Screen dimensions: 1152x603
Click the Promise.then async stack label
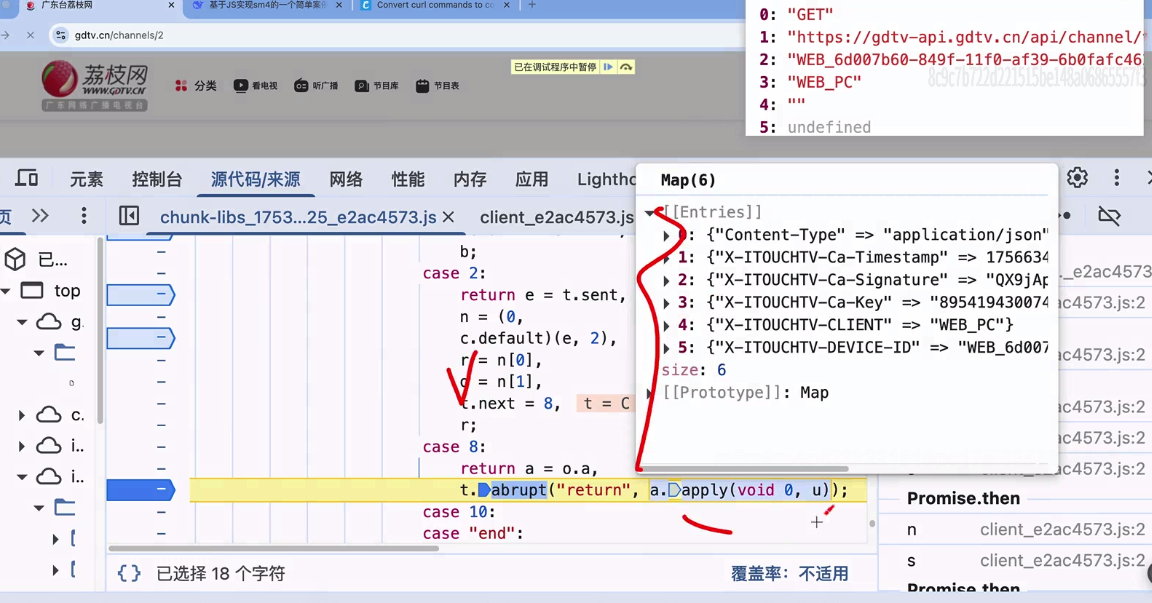[x=963, y=499]
